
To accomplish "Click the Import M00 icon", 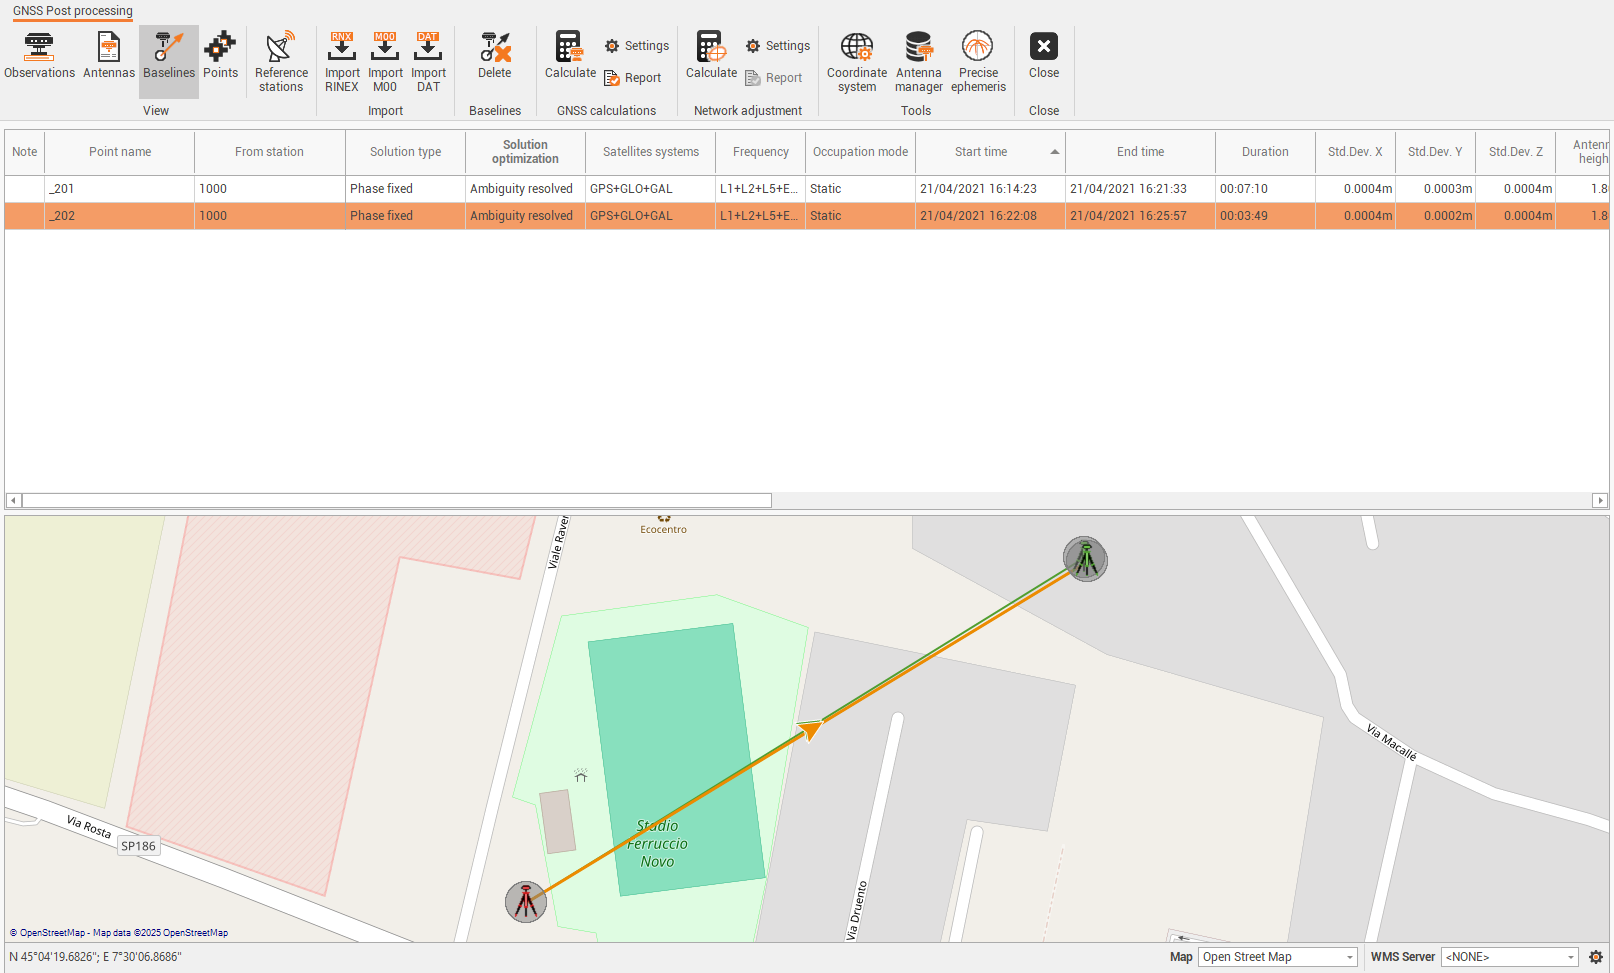I will tap(385, 62).
